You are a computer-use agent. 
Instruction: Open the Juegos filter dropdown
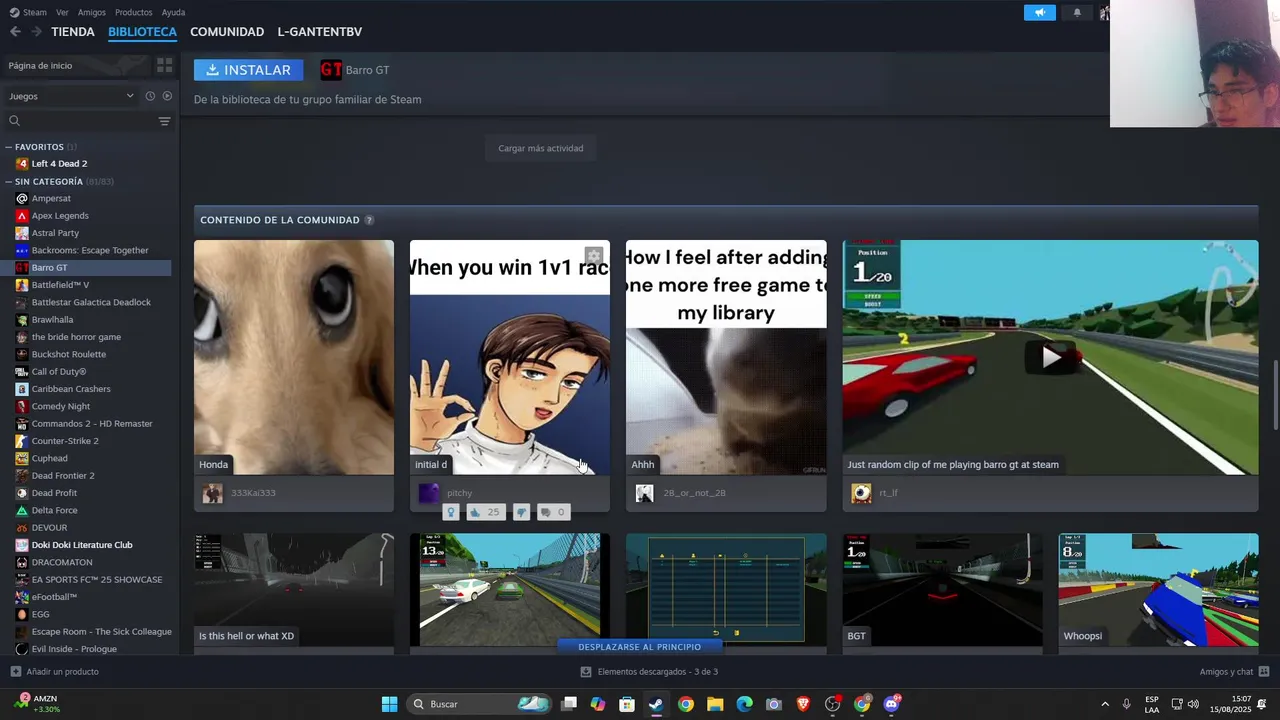tap(71, 96)
